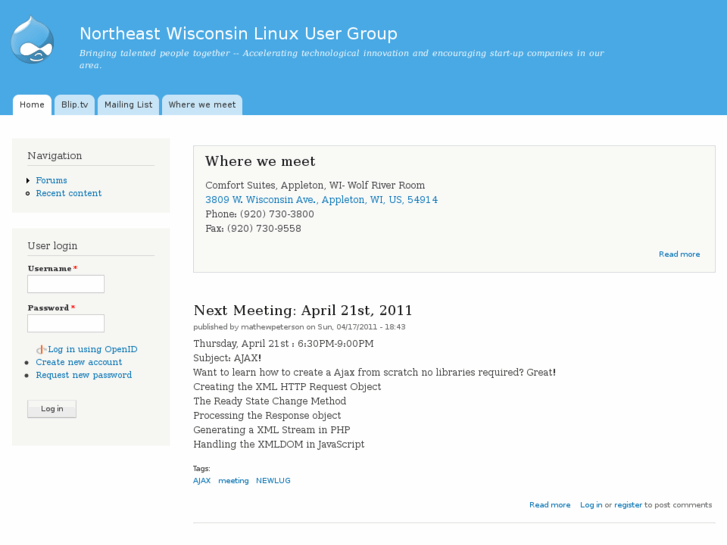Open the Home tab
Viewport: 727px width, 545px height.
tap(32, 105)
